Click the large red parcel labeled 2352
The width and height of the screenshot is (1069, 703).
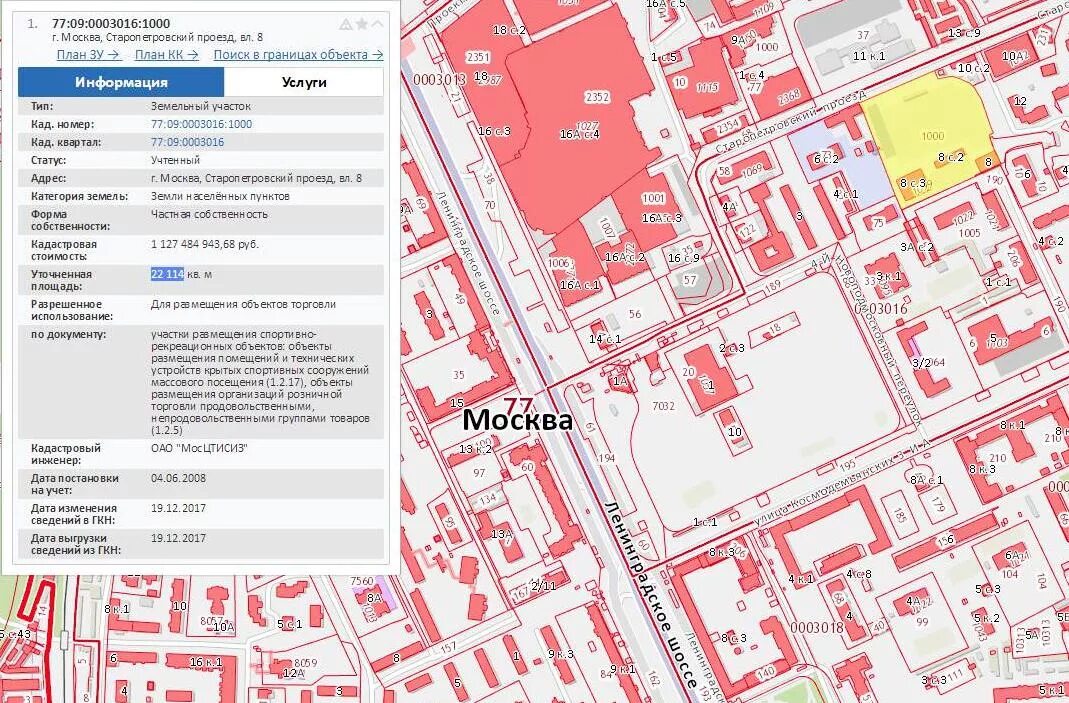point(597,98)
